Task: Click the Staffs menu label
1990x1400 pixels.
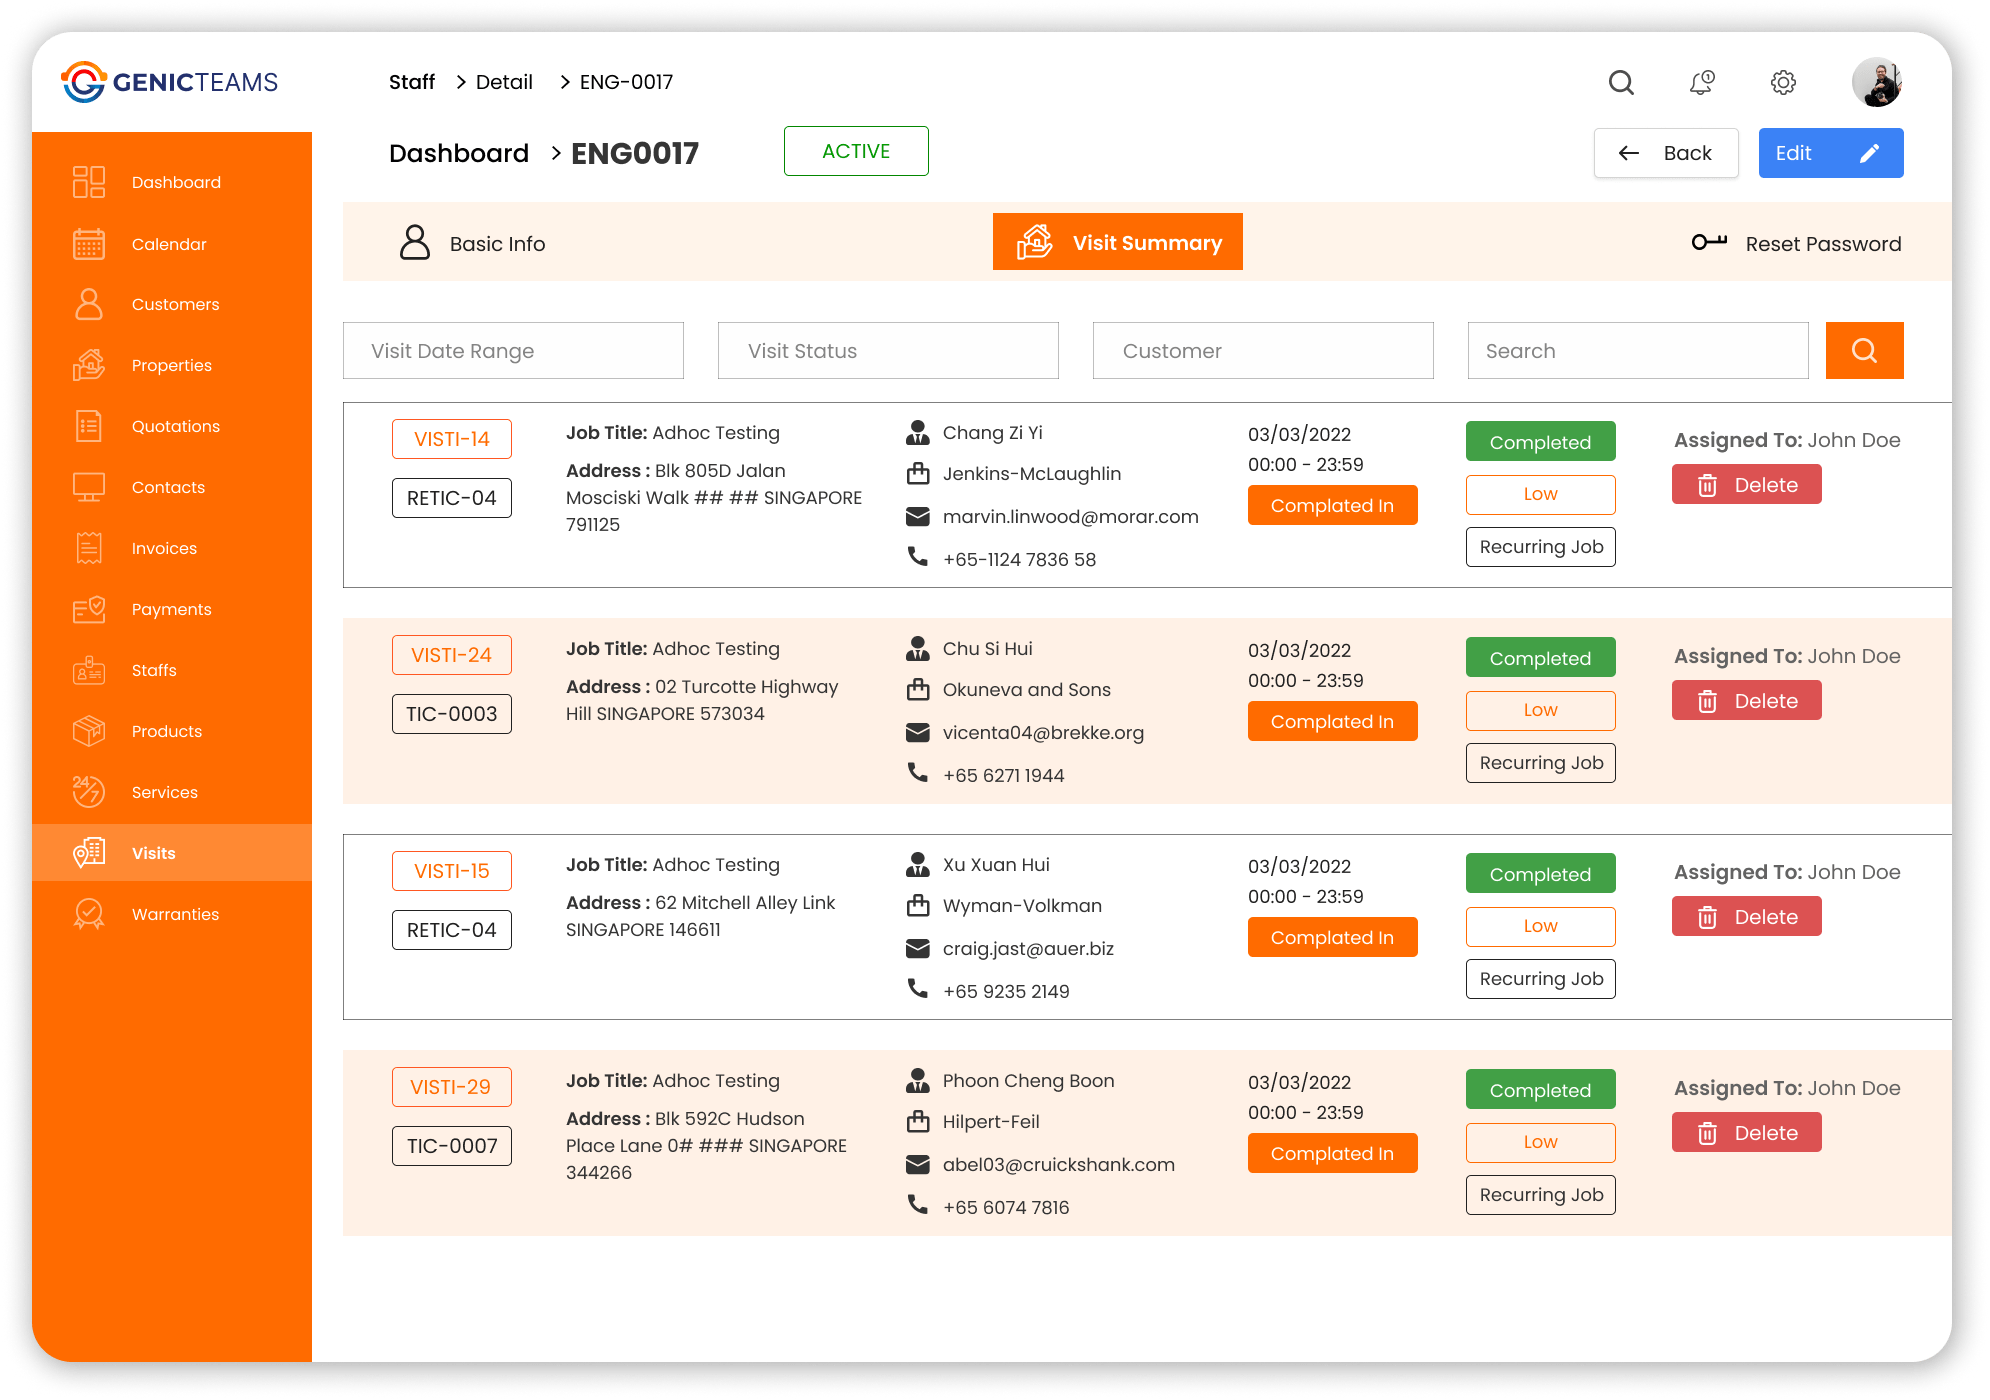Action: coord(154,670)
